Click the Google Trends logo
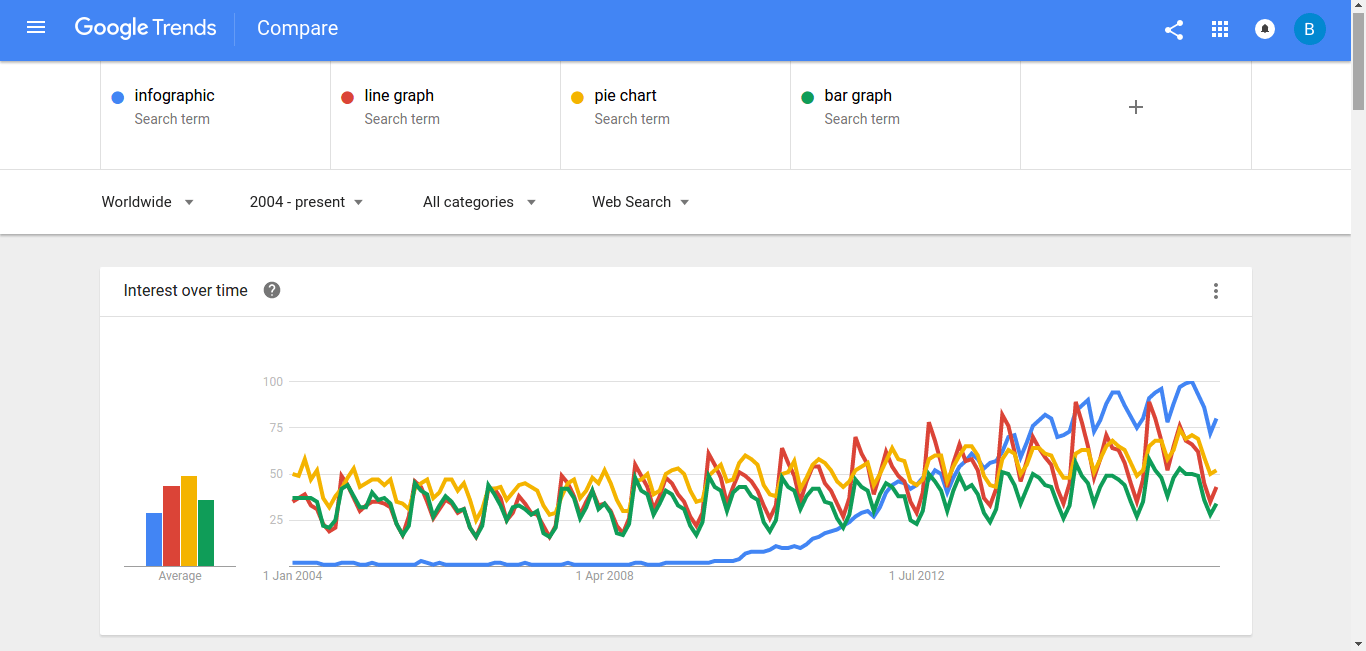Viewport: 1366px width, 651px height. (x=146, y=28)
